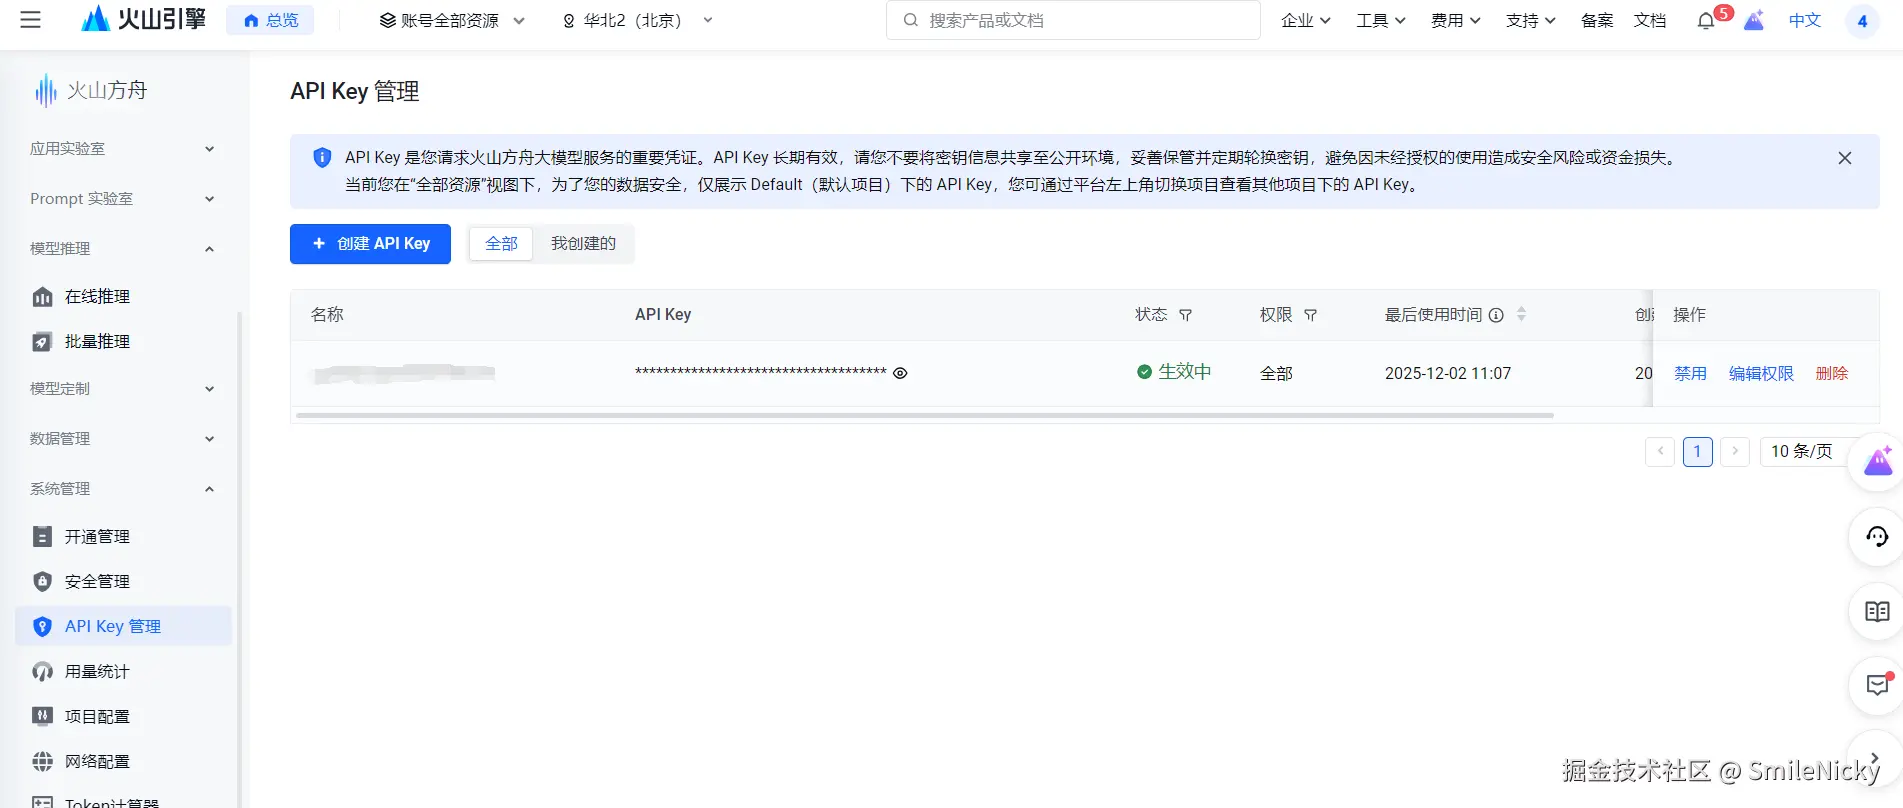Select API Key 管理 in the sidebar
The image size is (1903, 808).
click(x=124, y=626)
